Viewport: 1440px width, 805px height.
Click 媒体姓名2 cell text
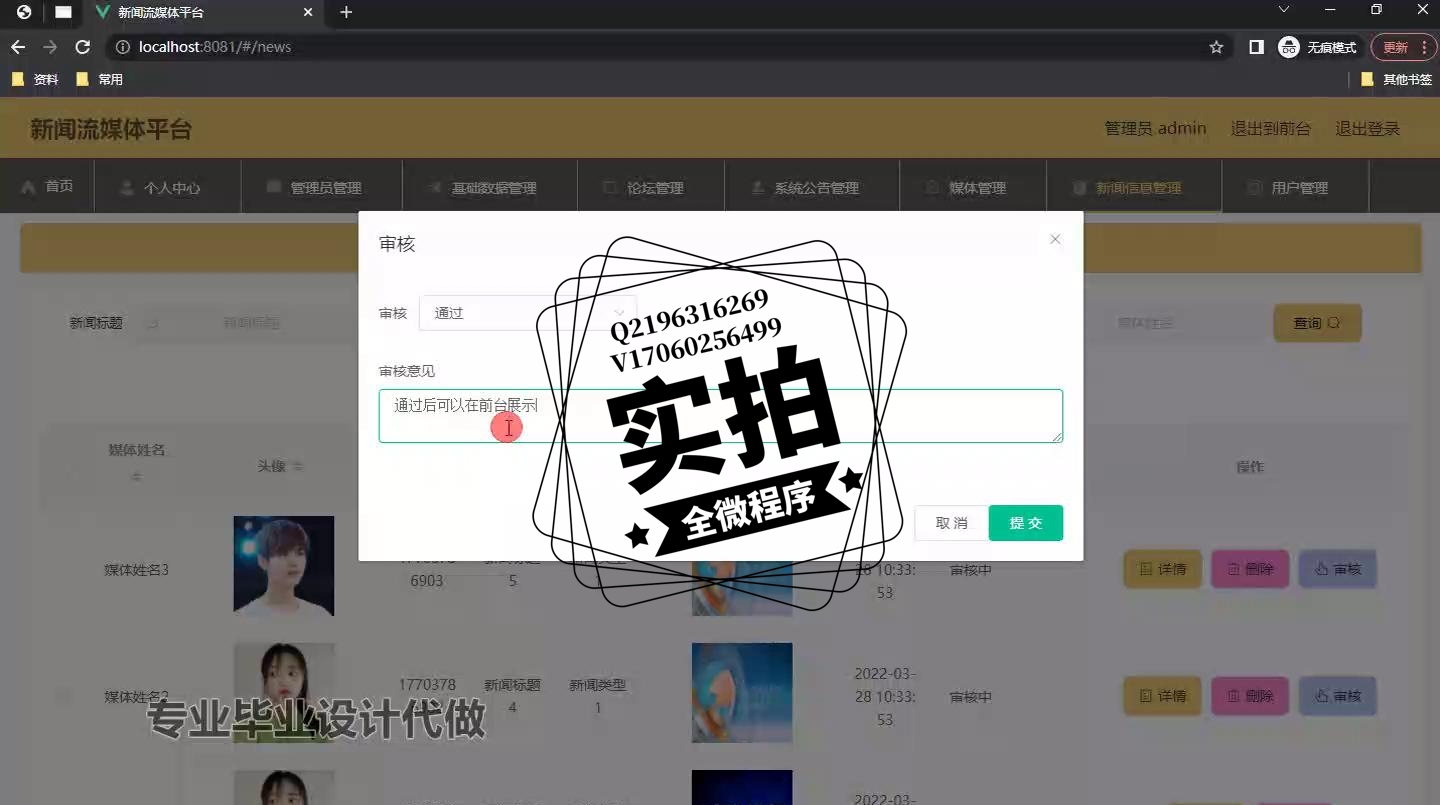click(137, 697)
